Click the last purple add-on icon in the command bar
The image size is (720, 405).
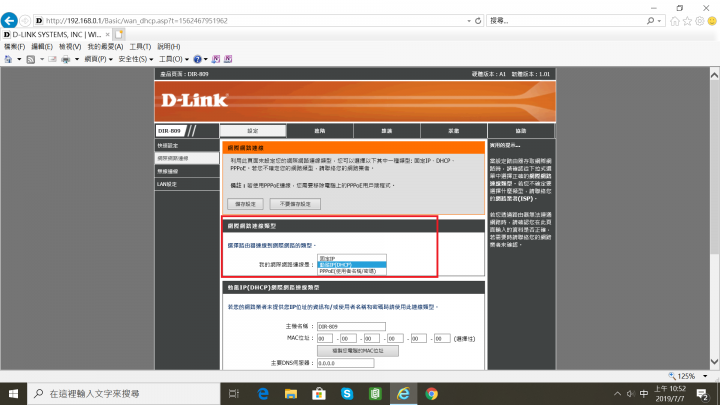(228, 59)
